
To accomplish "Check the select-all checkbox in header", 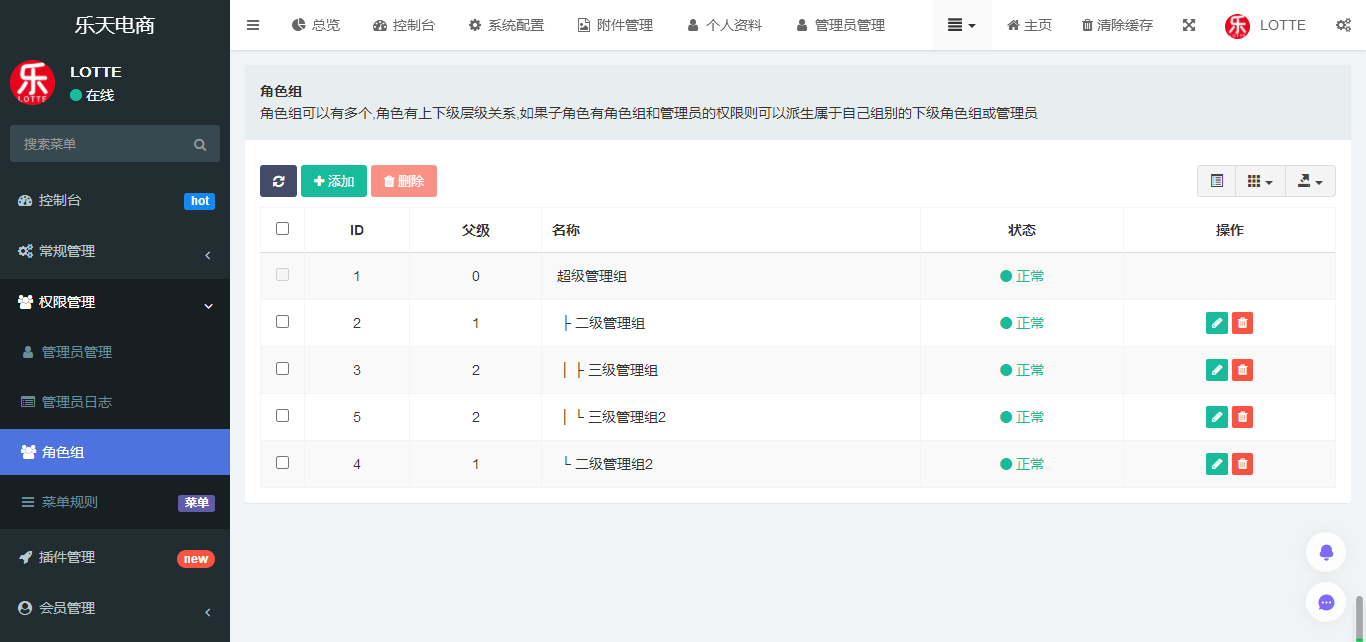I will pyautogui.click(x=282, y=229).
